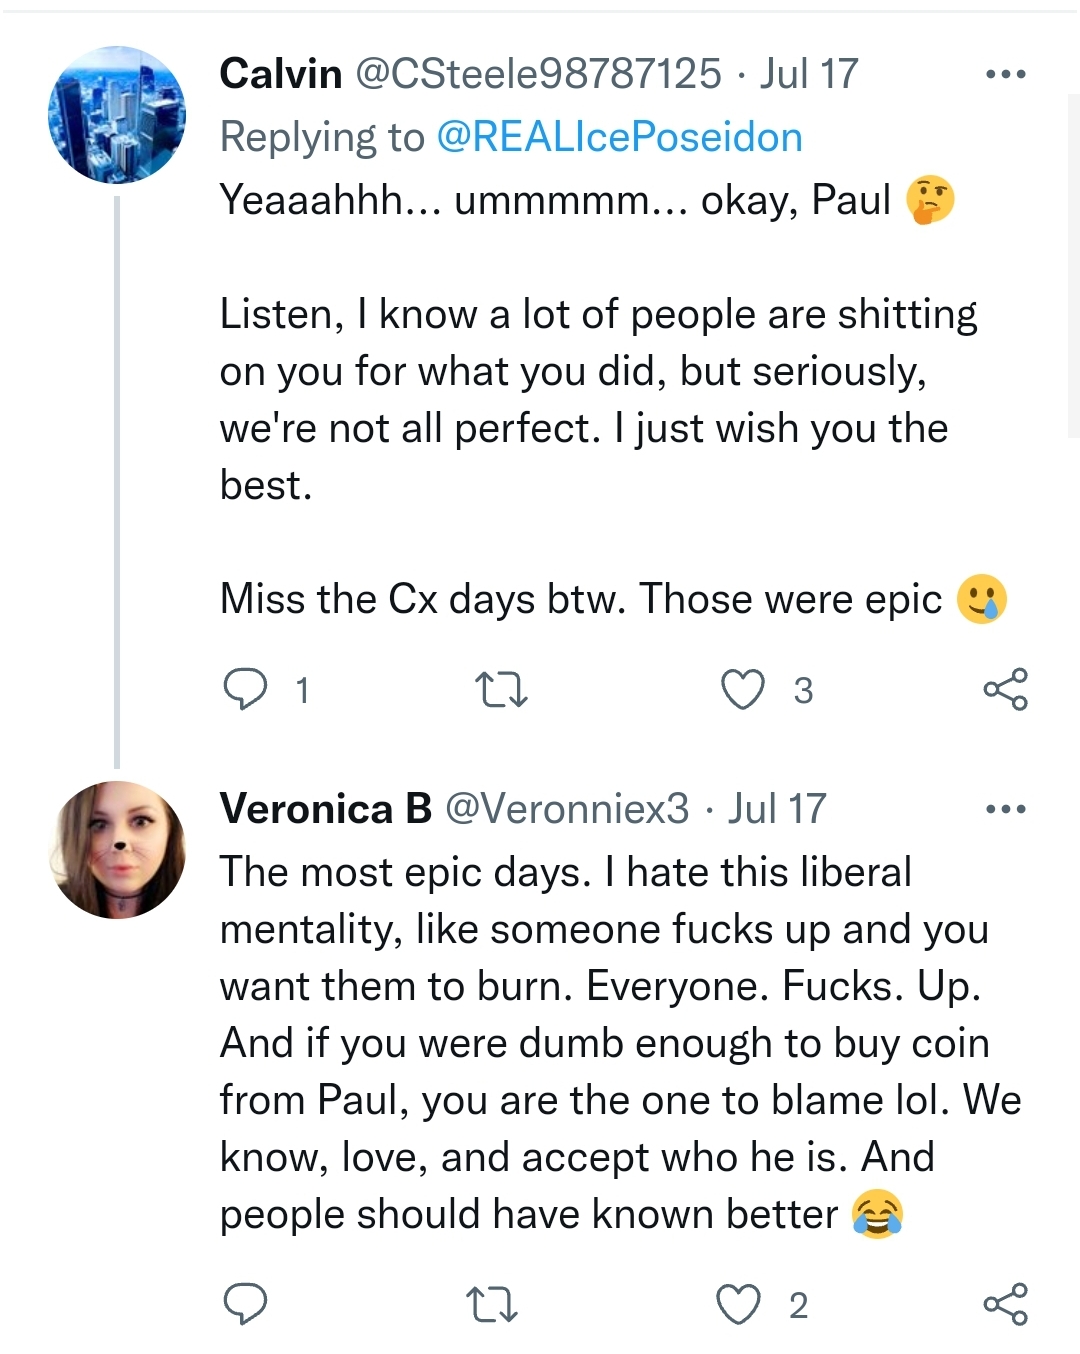This screenshot has width=1080, height=1354.
Task: Open the @REALIcePoseidon profile link
Action: [x=619, y=137]
